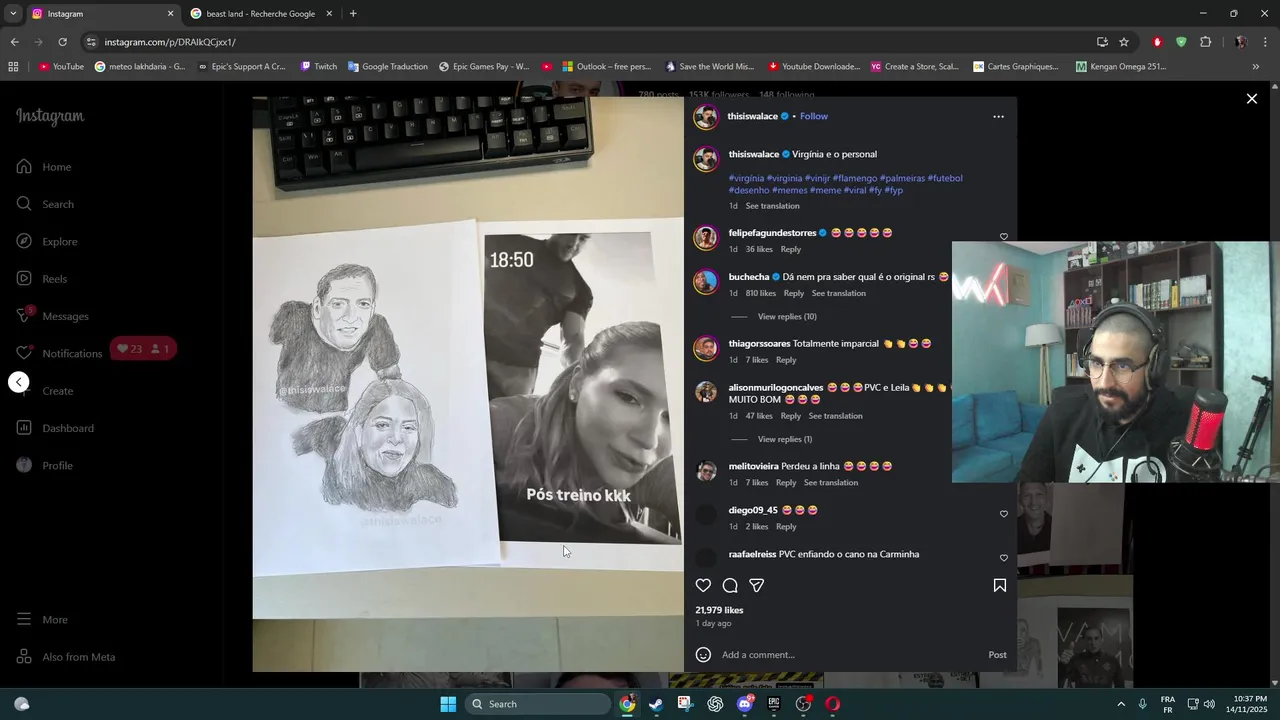Open the #vinijr hashtag
The width and height of the screenshot is (1280, 720).
(817, 178)
